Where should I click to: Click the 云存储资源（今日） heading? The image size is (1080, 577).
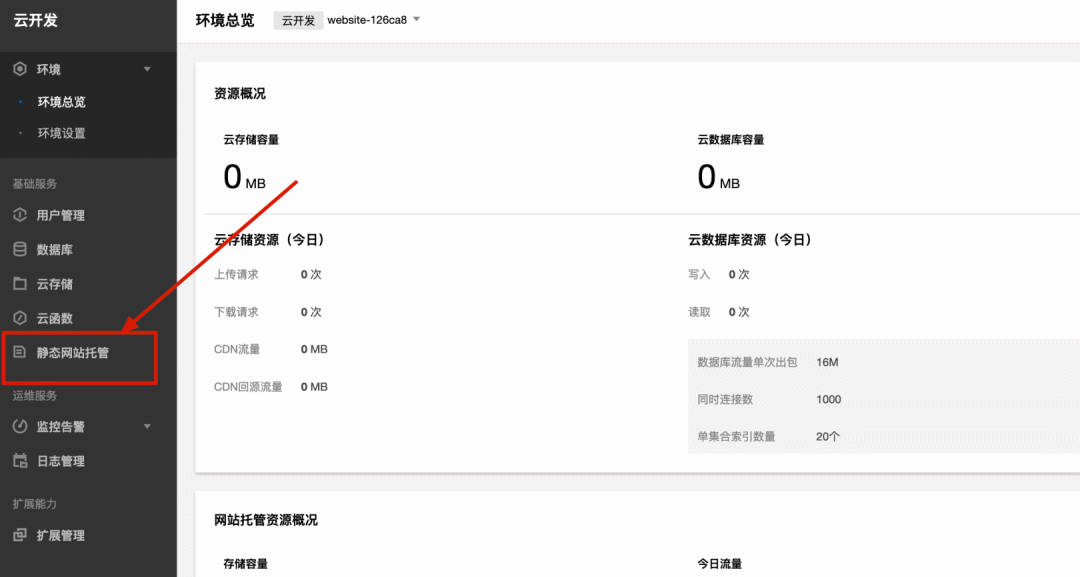click(x=271, y=240)
